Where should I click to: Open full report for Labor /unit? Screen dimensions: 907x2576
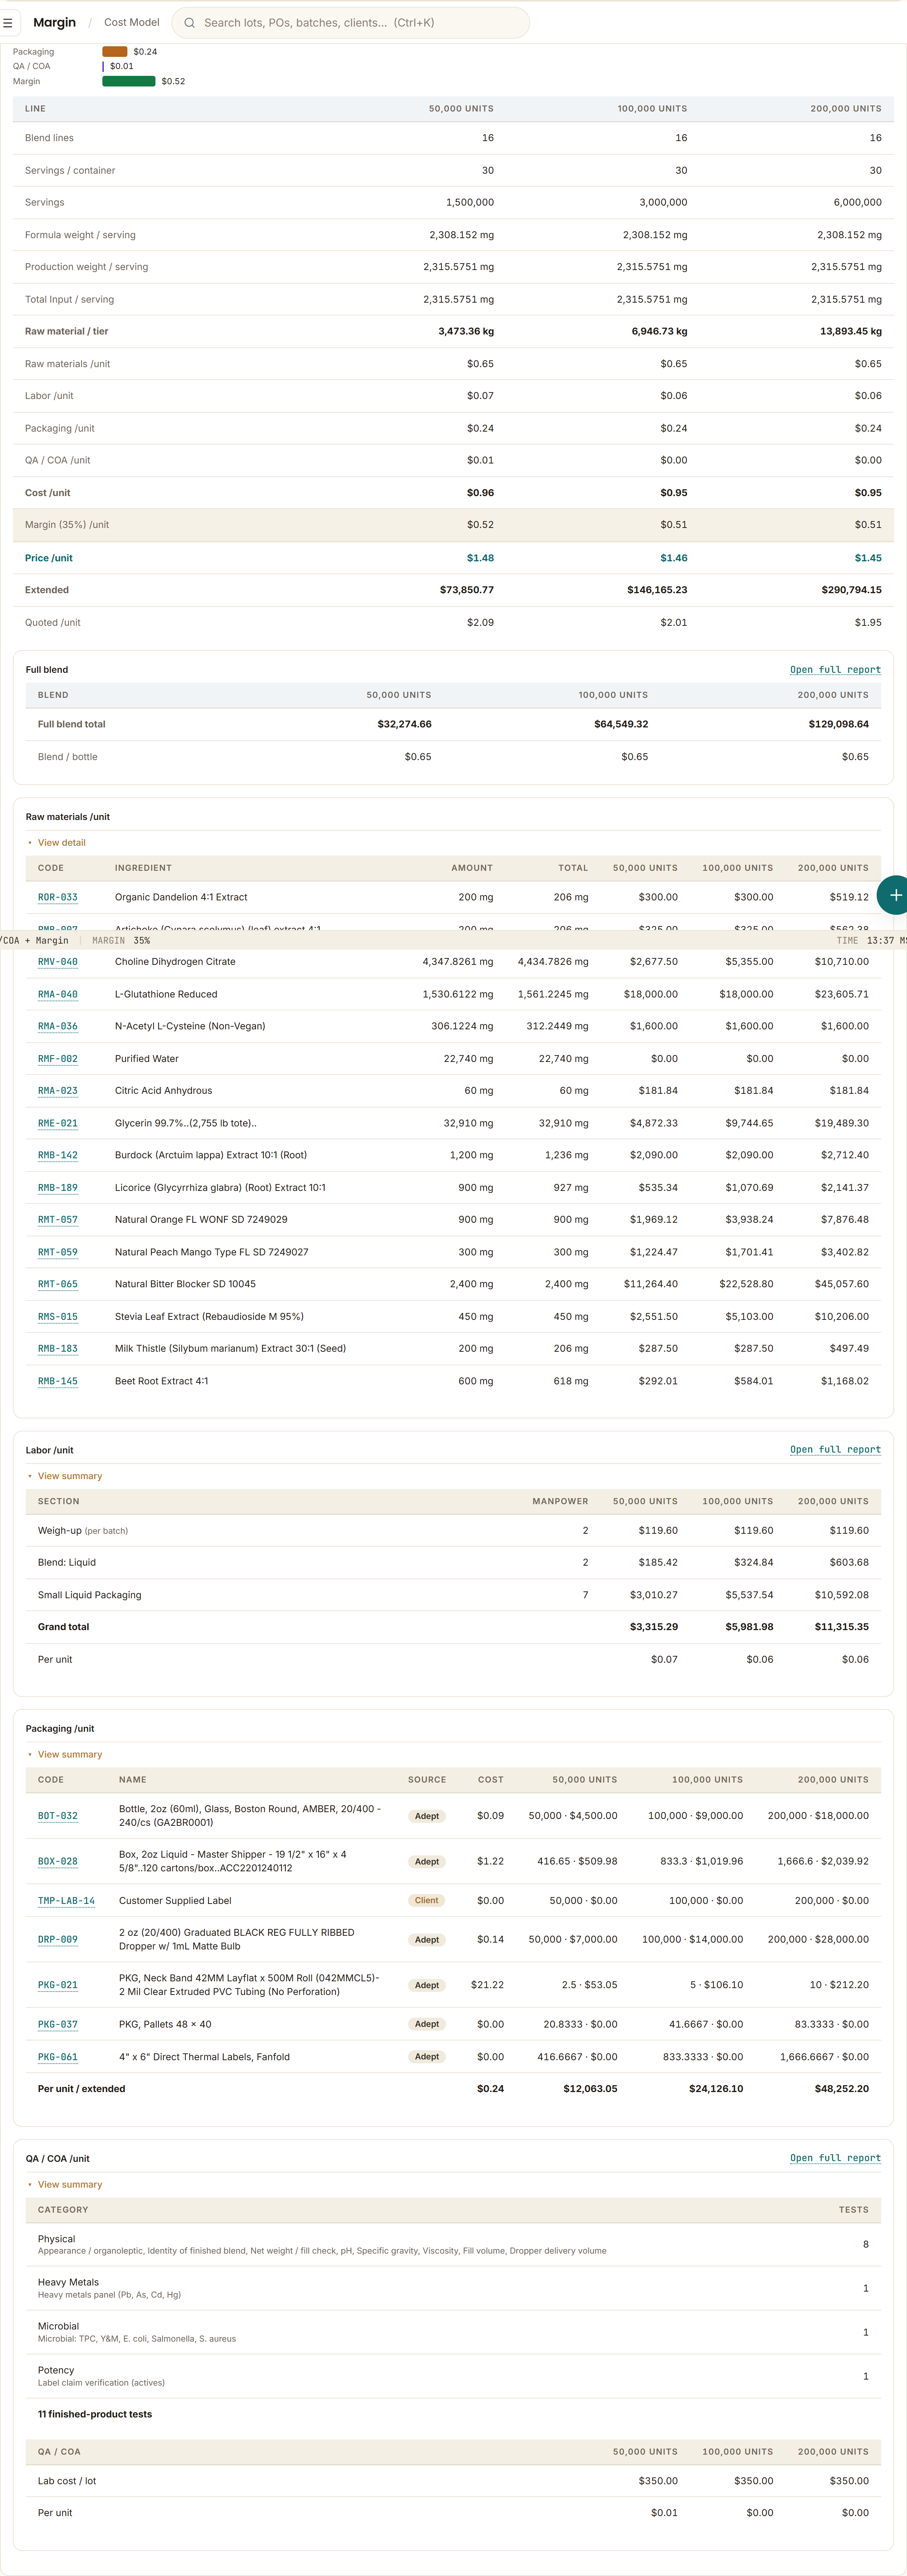(x=835, y=1449)
